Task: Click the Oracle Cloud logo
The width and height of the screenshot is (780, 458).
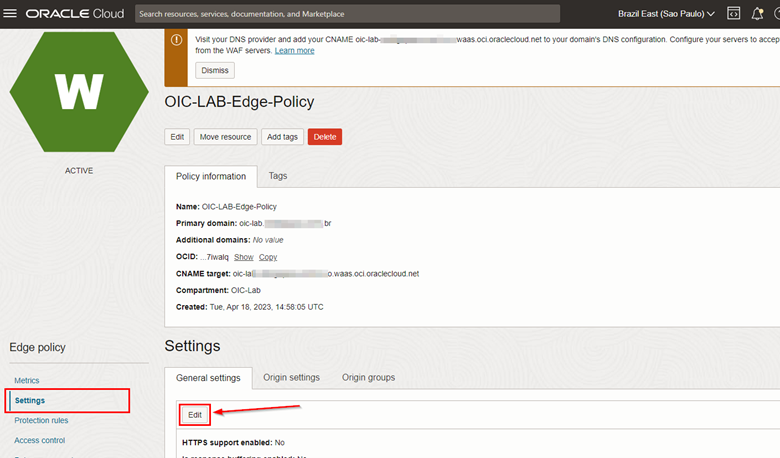Action: 75,14
